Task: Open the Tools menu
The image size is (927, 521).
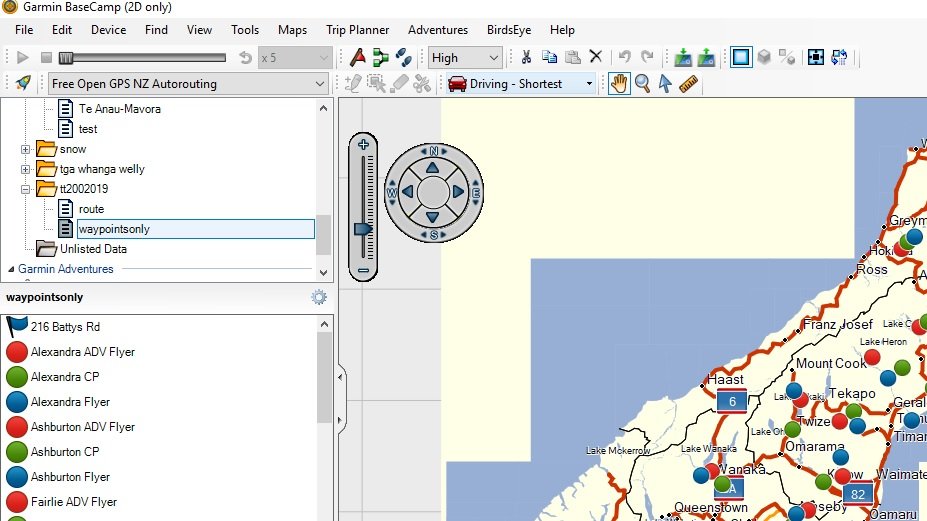Action: [x=245, y=30]
